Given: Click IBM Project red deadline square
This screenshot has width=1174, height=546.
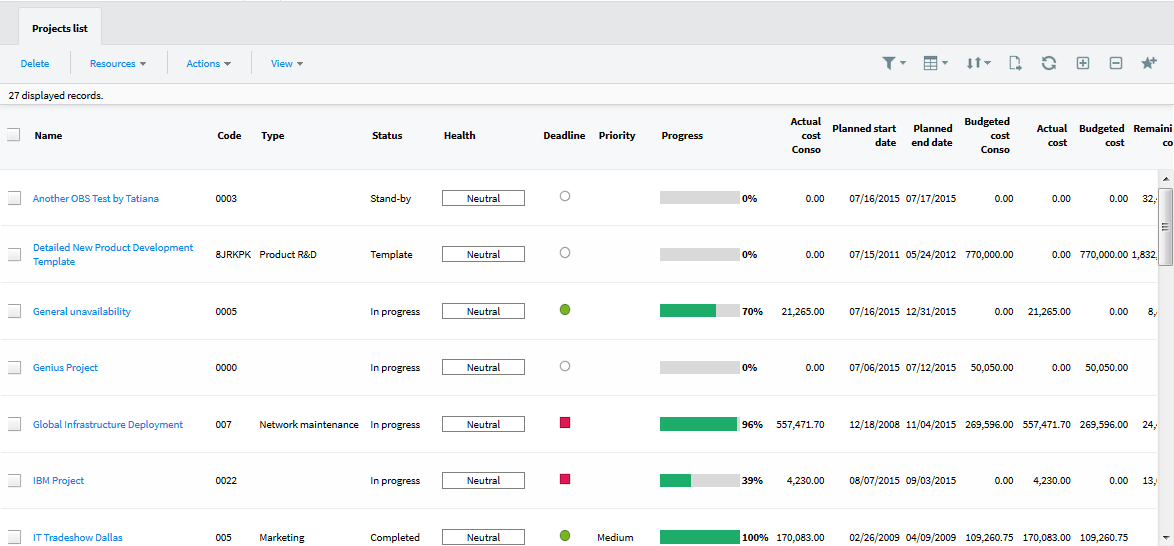Looking at the screenshot, I should tap(565, 479).
